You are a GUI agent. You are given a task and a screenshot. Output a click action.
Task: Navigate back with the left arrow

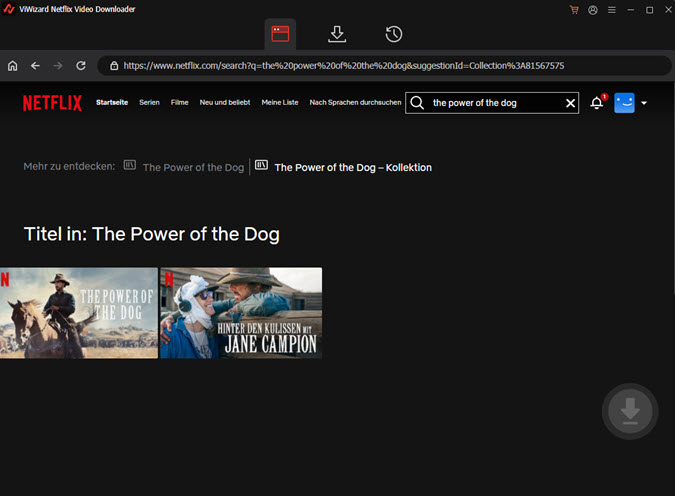(35, 65)
